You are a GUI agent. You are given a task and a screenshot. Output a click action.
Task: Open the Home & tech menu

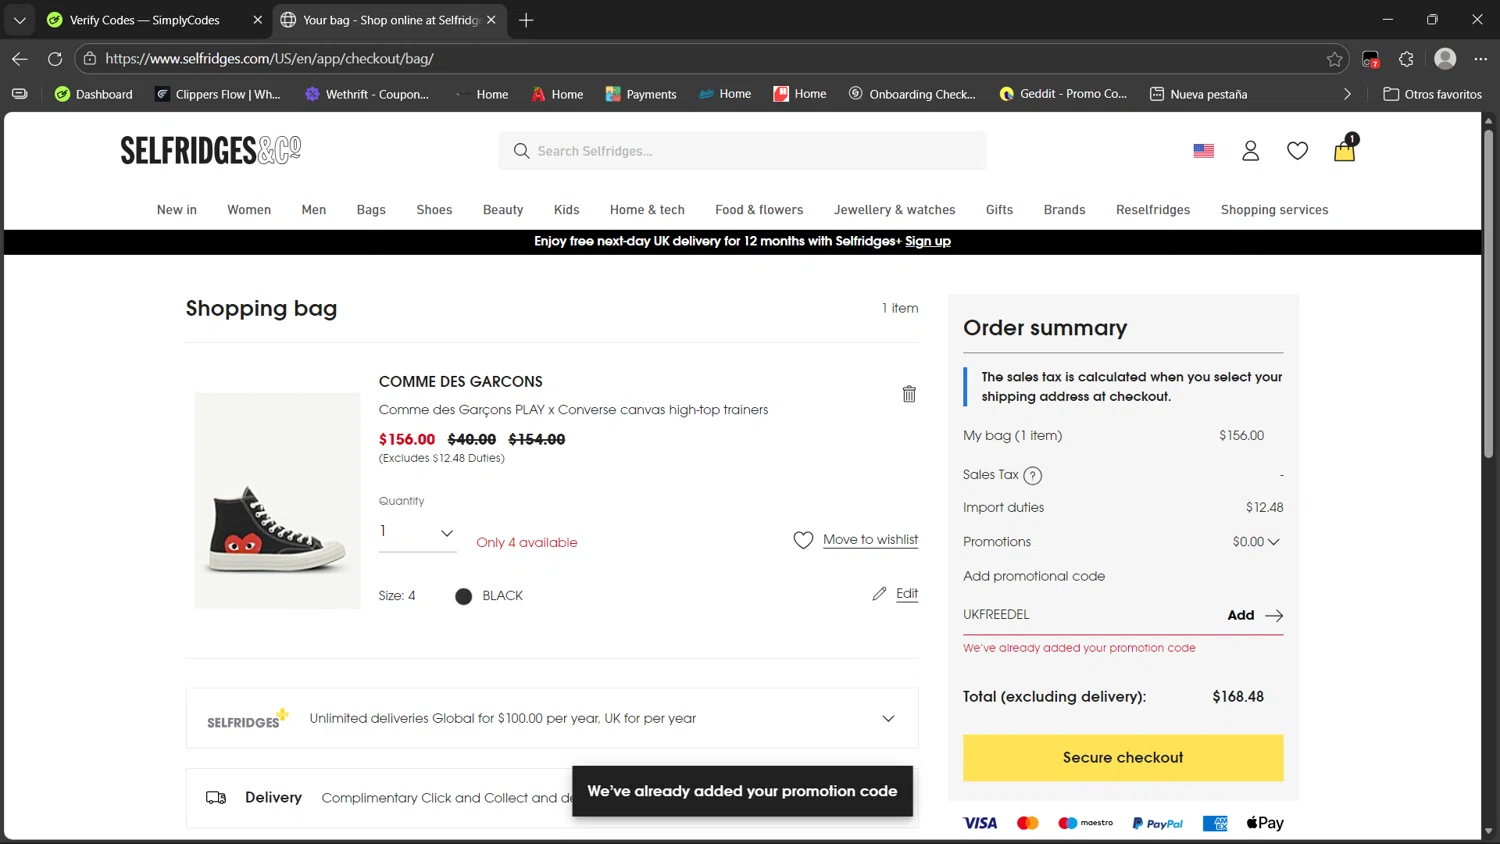647,210
